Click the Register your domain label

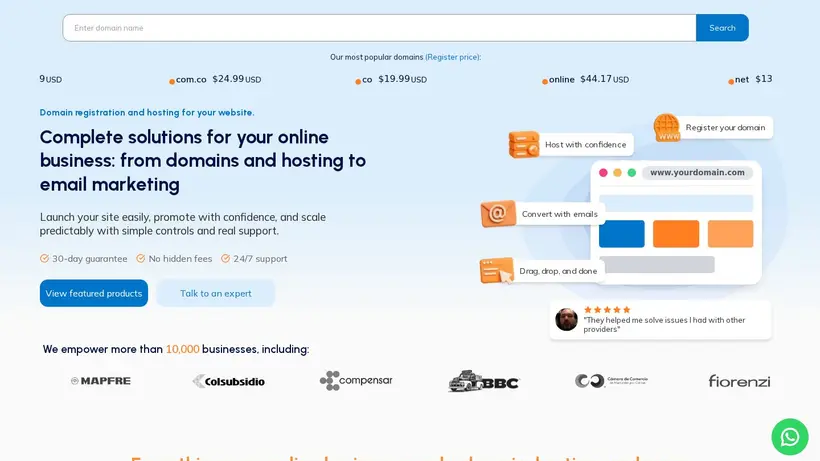coord(725,128)
